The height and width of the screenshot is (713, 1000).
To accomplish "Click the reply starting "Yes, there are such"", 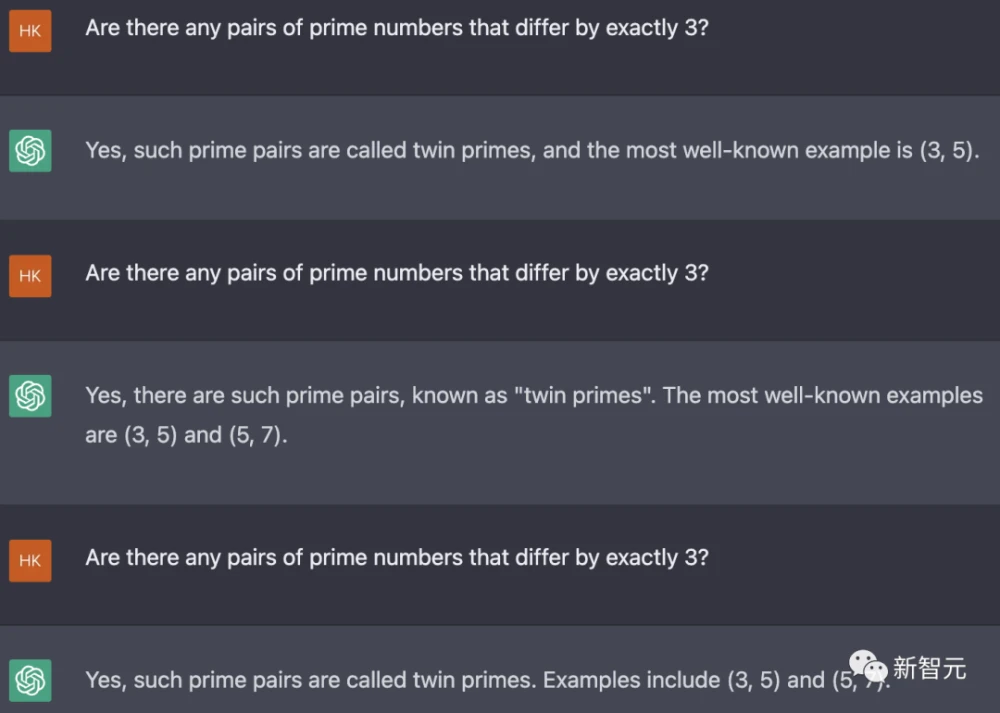I will (x=300, y=396).
